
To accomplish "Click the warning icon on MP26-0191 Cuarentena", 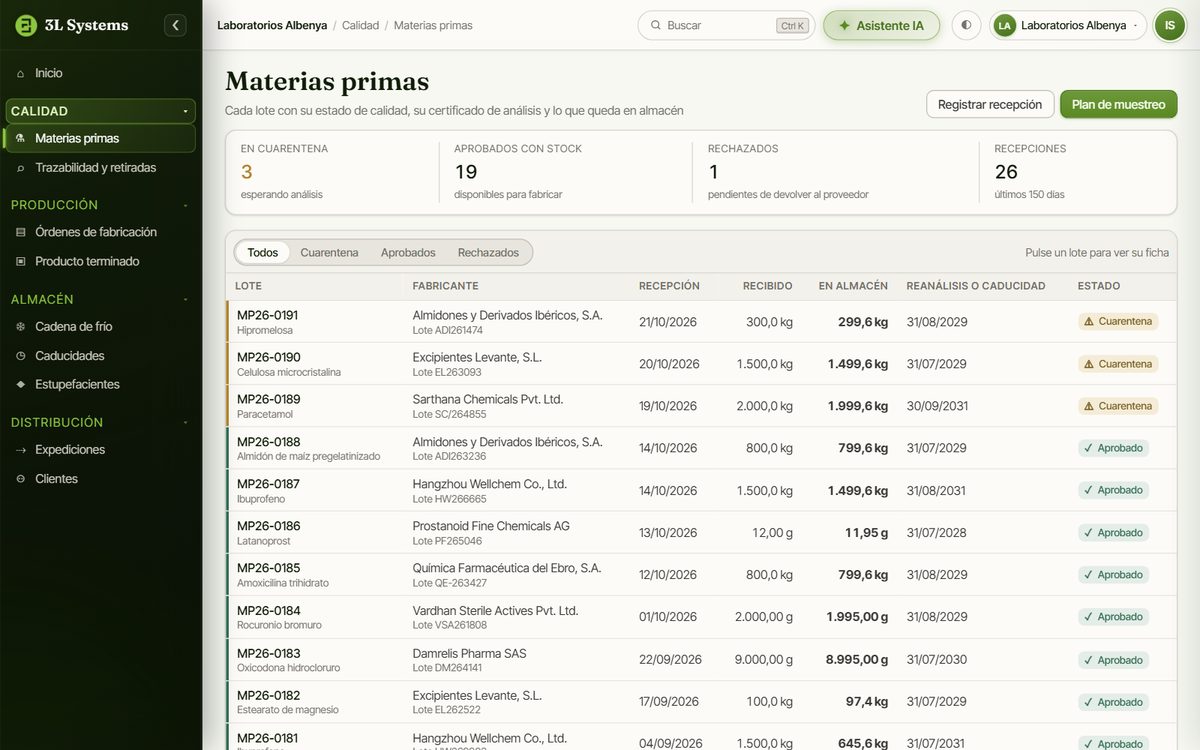I will pyautogui.click(x=1089, y=322).
